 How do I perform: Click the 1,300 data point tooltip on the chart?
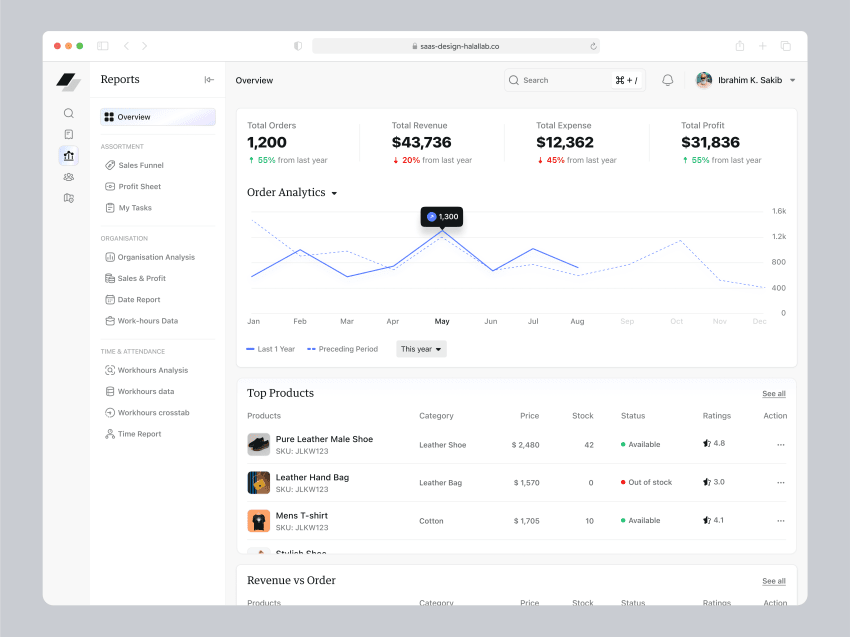(441, 216)
